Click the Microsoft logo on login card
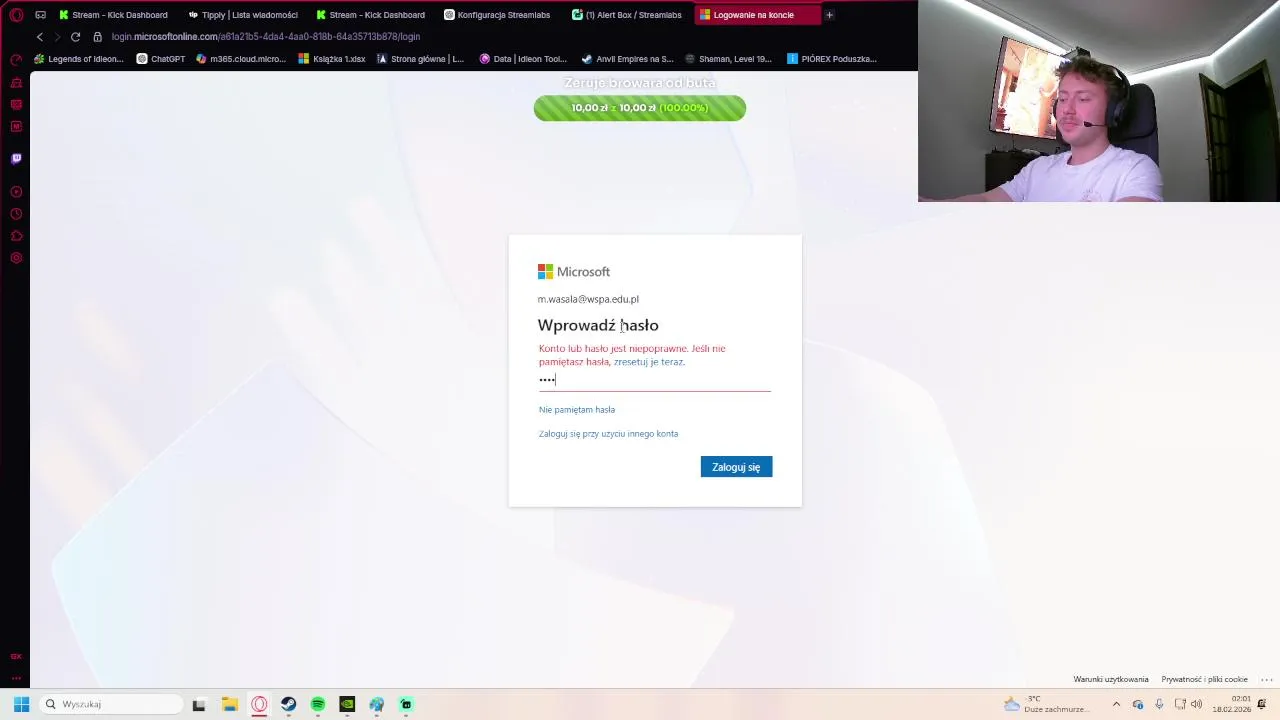 tap(574, 272)
